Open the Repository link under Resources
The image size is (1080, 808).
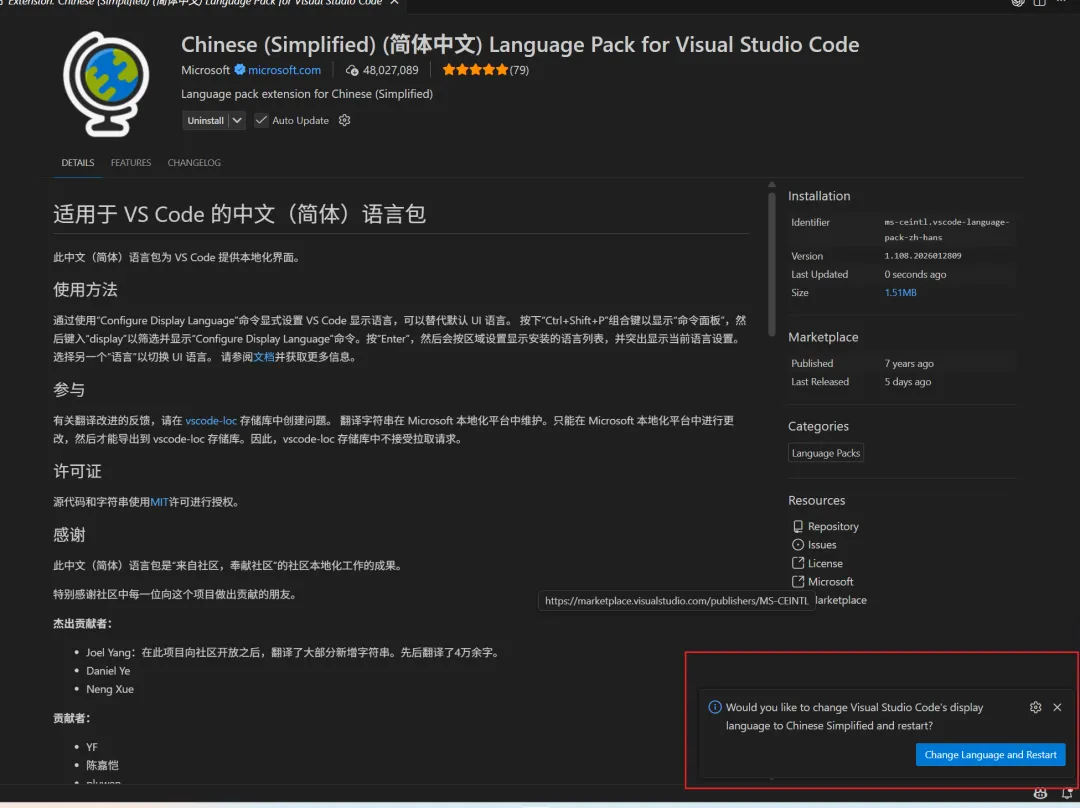[833, 526]
